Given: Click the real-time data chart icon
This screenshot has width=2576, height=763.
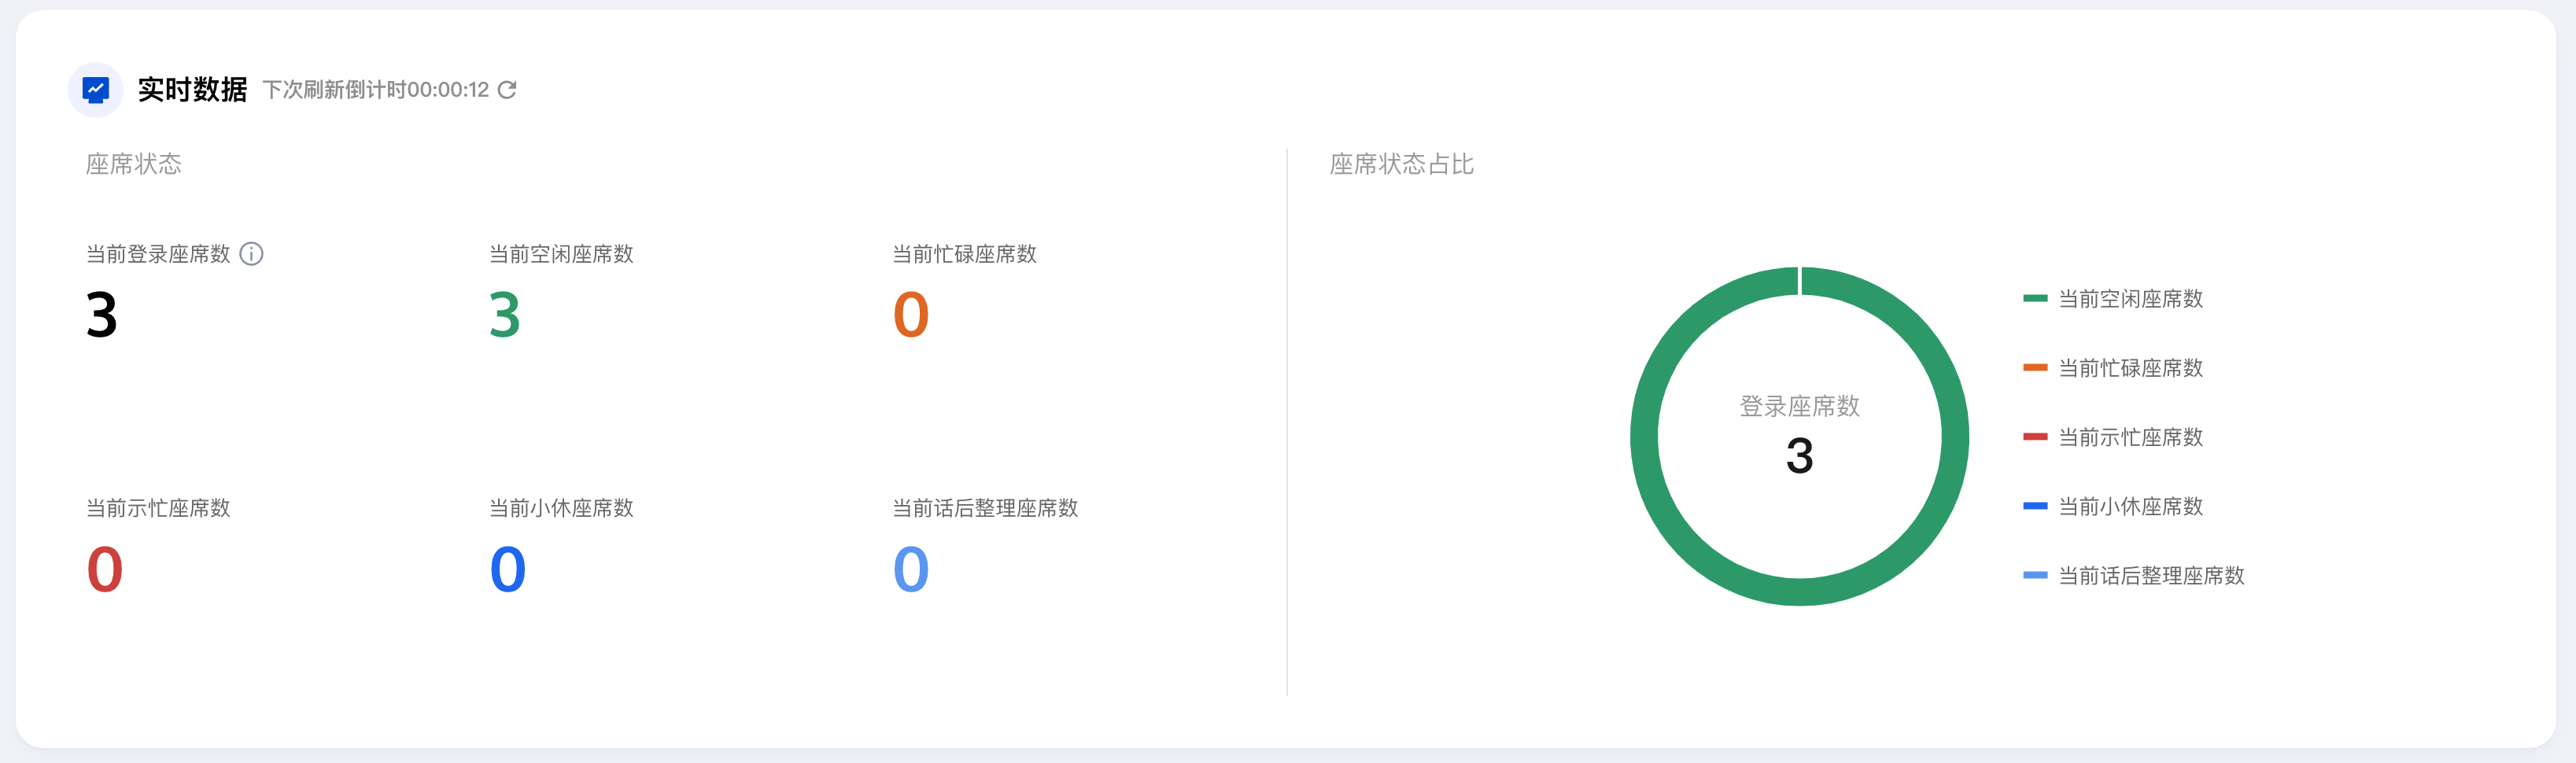Looking at the screenshot, I should [x=95, y=90].
